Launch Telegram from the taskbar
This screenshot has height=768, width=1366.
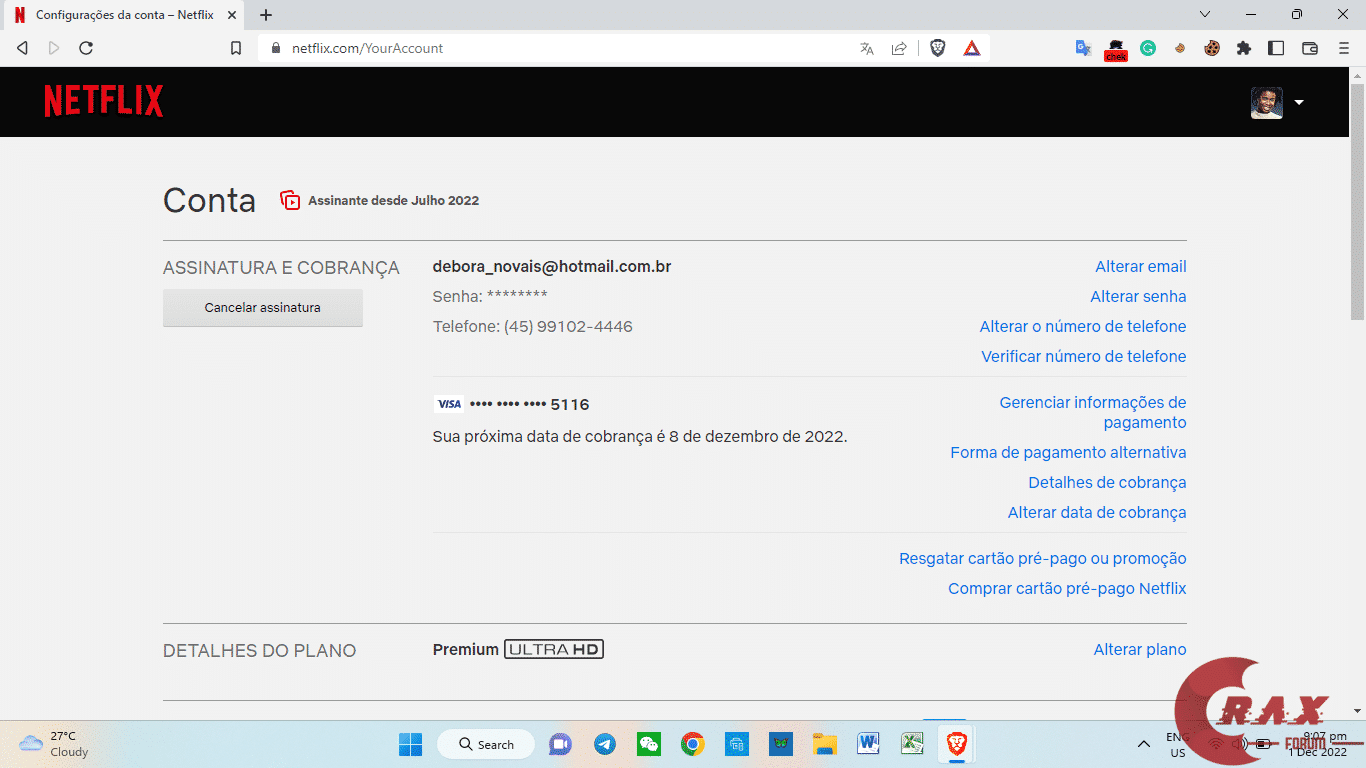click(x=605, y=744)
